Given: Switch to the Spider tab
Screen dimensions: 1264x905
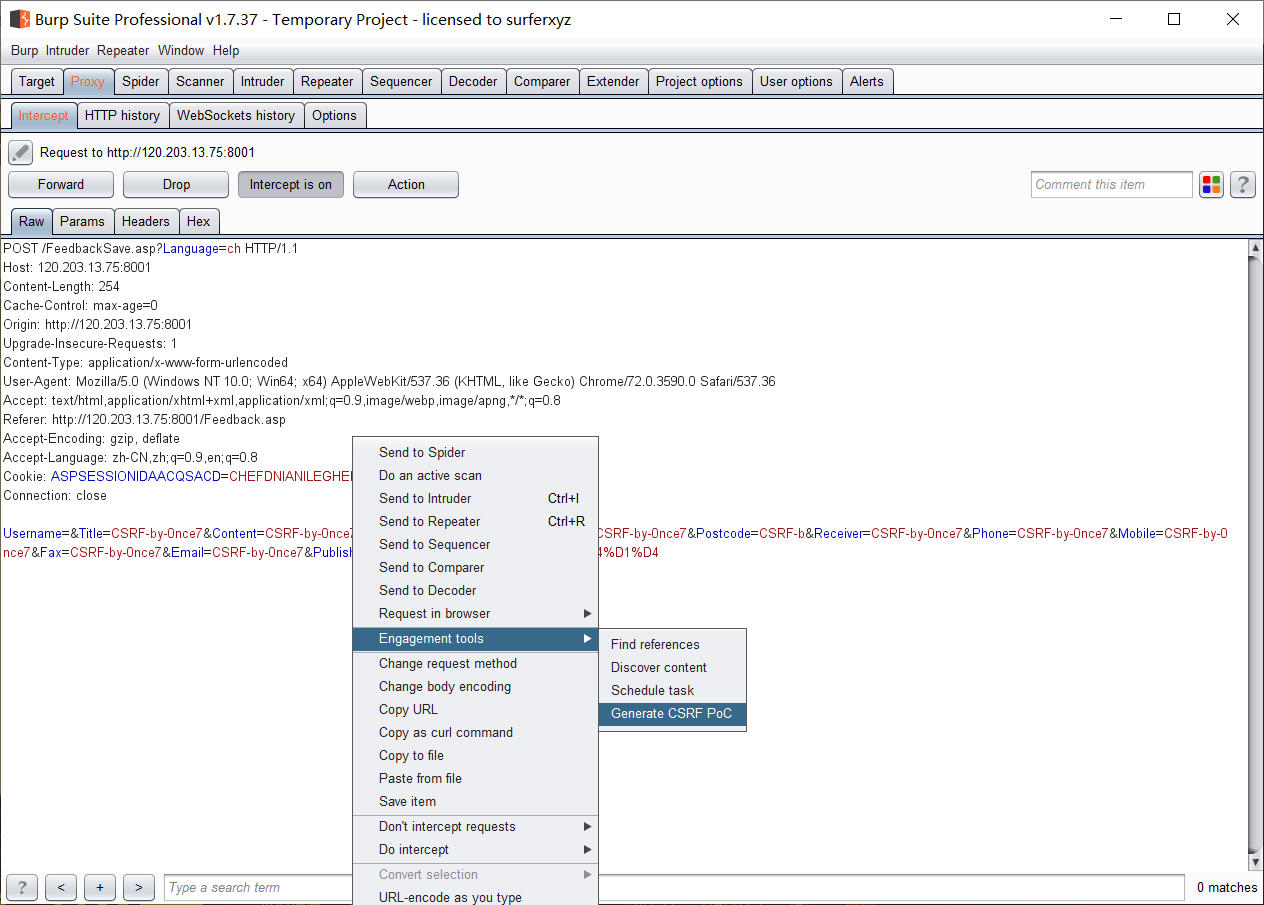Looking at the screenshot, I should click(141, 82).
